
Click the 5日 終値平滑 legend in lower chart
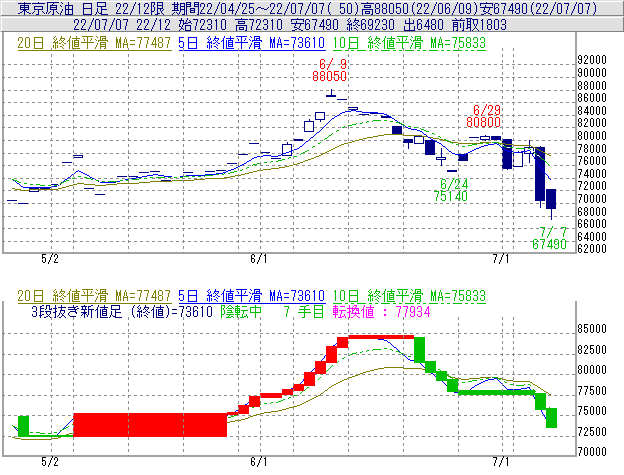point(252,296)
